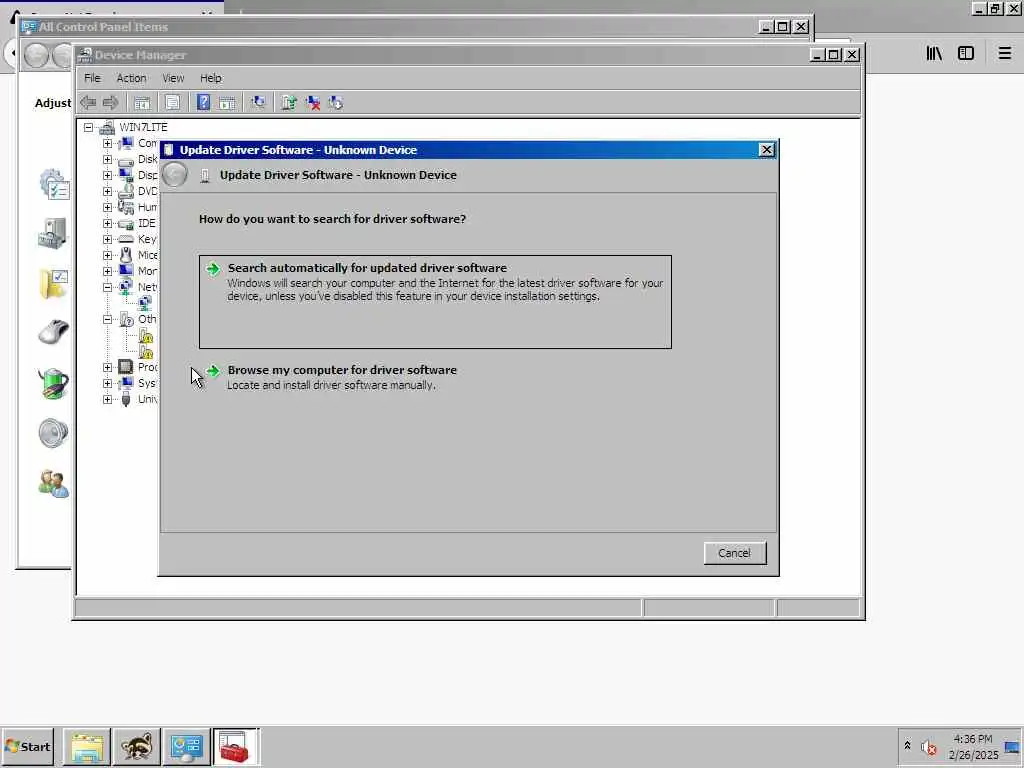Toggle the show/hide console tree toolbar icon

(x=142, y=103)
